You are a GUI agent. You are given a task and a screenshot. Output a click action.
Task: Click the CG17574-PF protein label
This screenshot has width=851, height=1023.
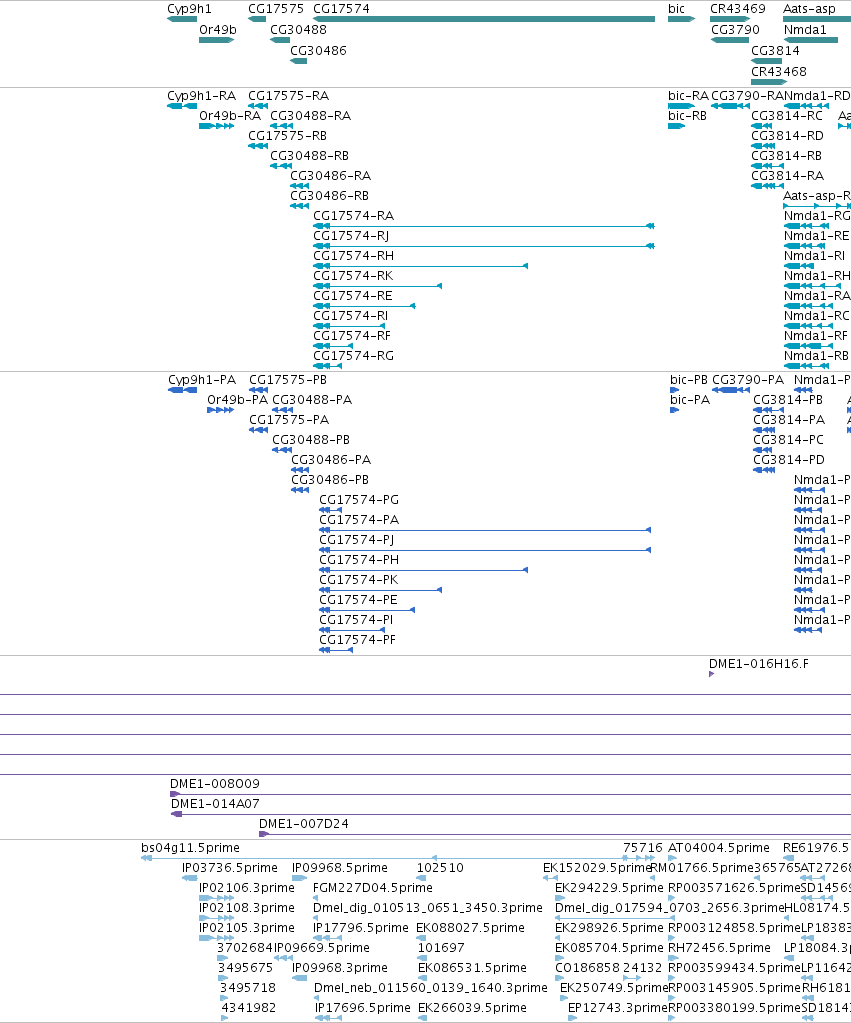(358, 640)
